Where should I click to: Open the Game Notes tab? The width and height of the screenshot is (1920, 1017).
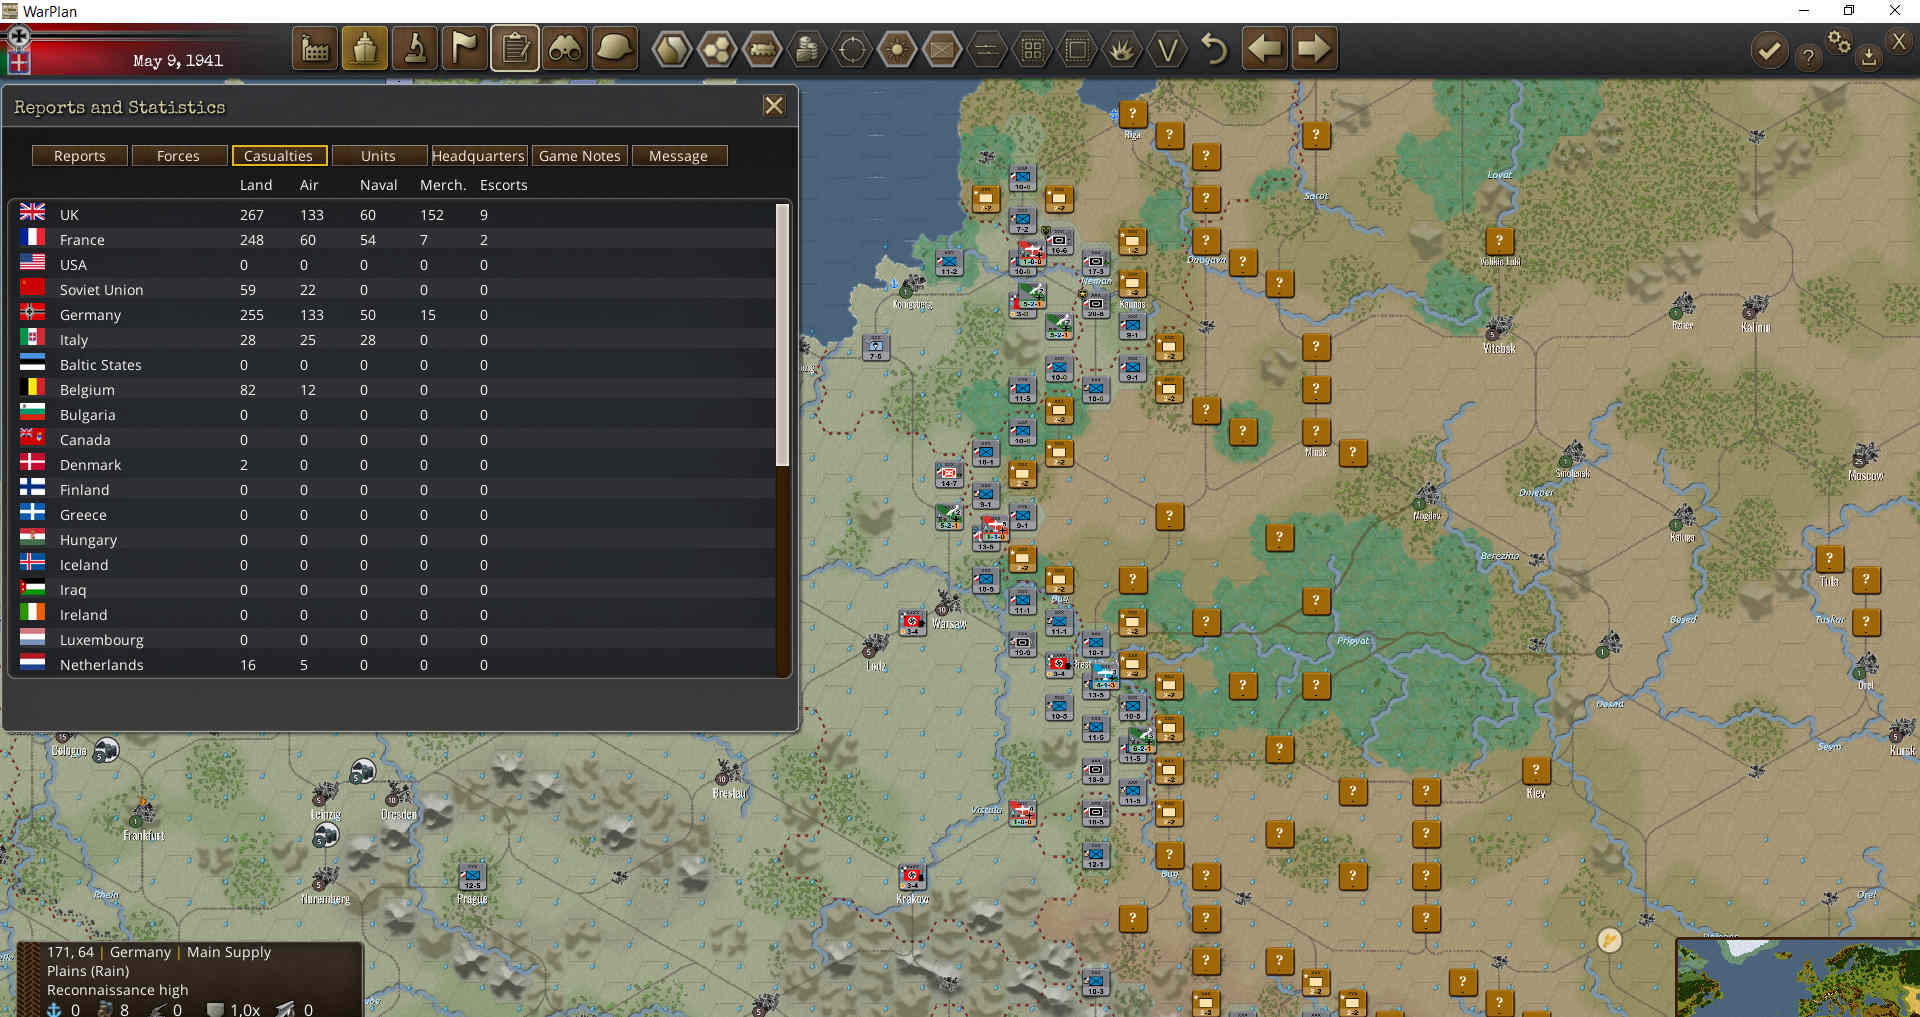pyautogui.click(x=580, y=156)
